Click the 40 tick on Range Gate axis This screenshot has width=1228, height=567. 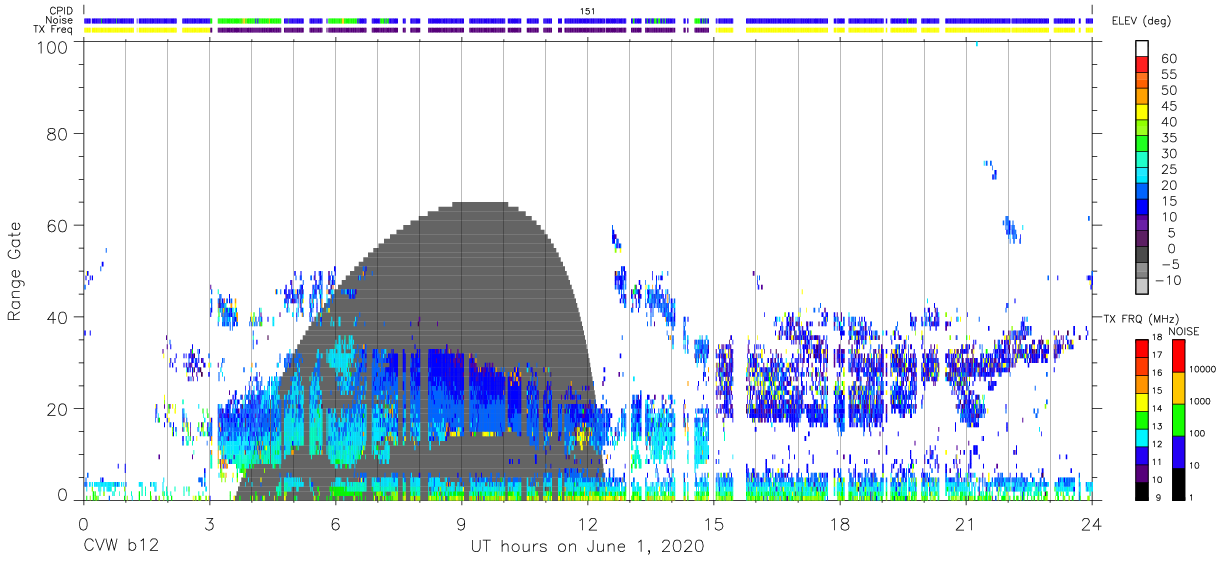tap(58, 317)
